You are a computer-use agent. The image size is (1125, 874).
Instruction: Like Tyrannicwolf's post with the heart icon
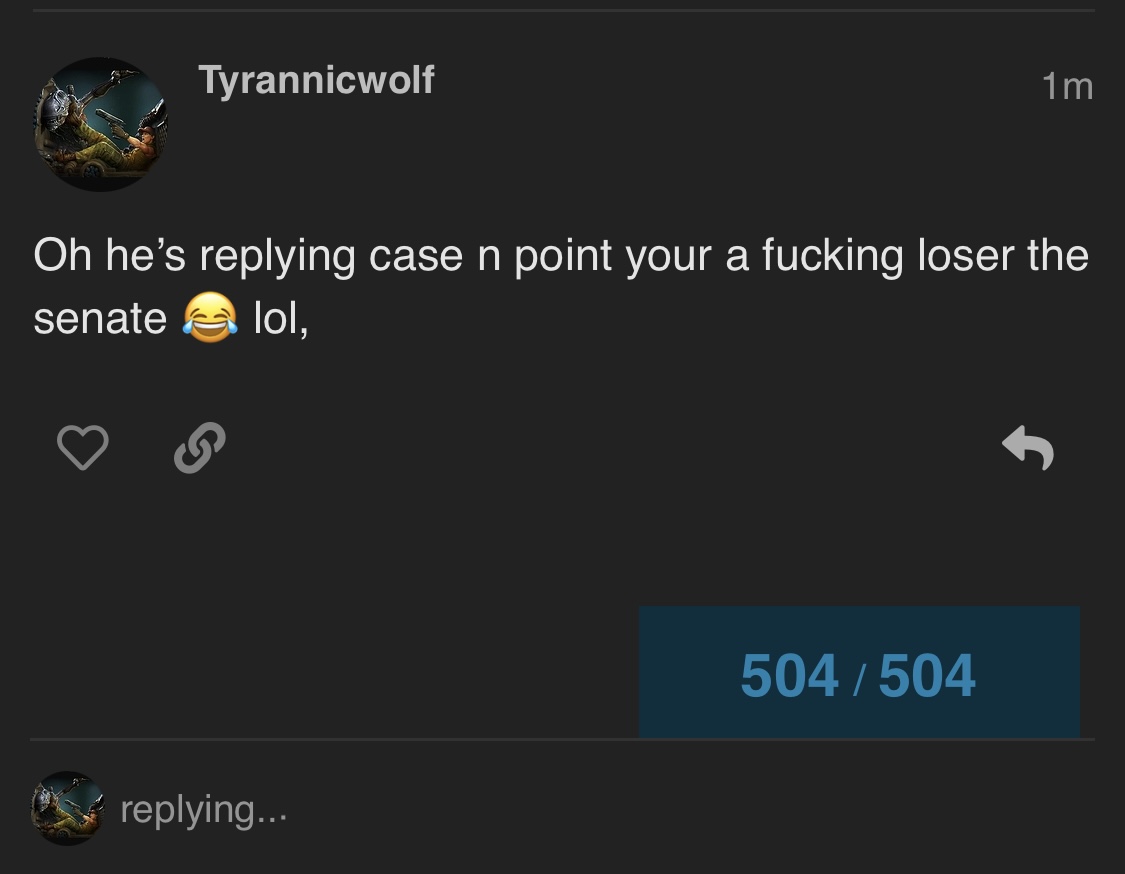(x=83, y=447)
